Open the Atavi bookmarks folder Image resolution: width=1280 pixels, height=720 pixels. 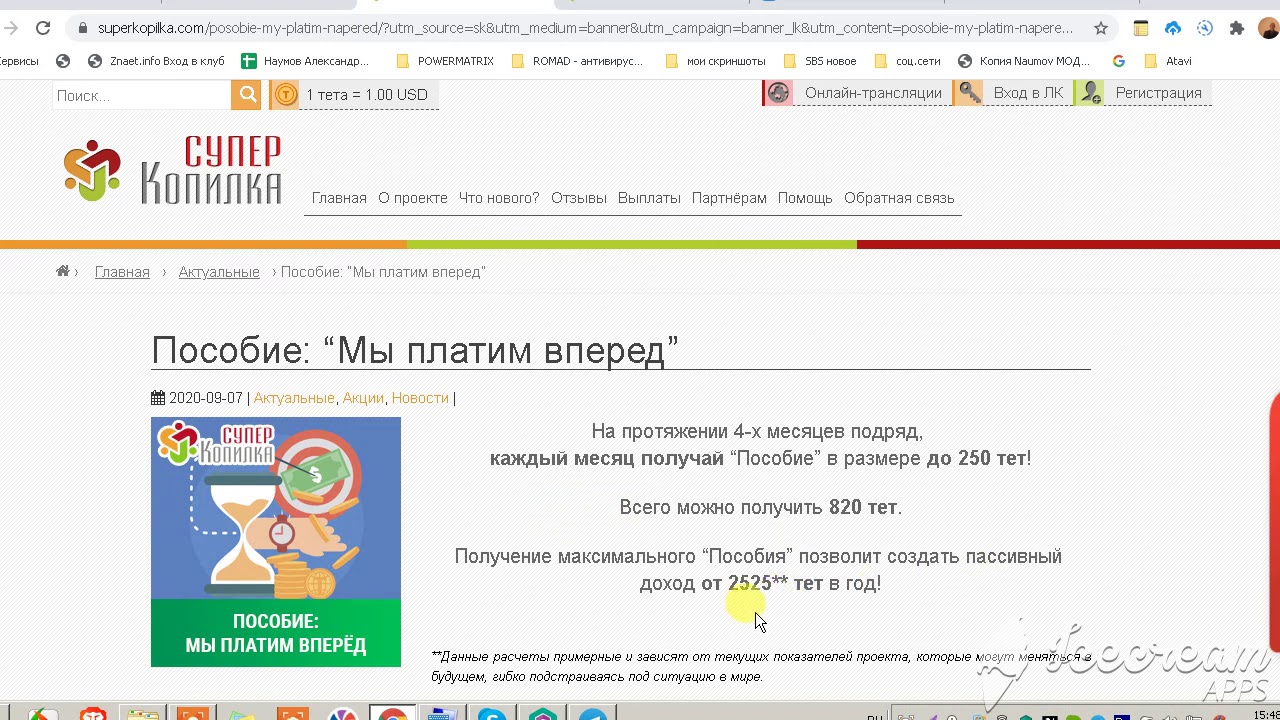[1167, 61]
